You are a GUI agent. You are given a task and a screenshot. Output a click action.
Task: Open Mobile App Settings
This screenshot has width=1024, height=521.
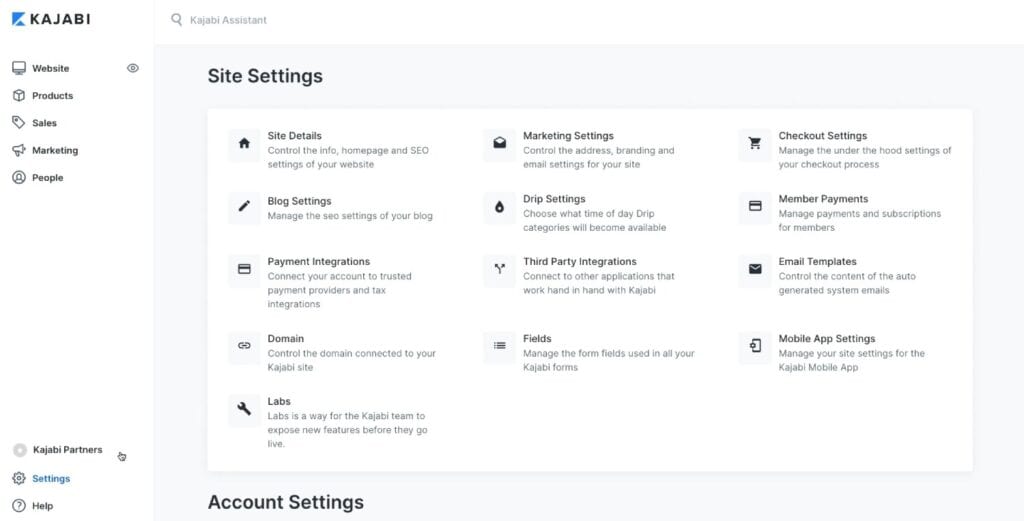827,339
